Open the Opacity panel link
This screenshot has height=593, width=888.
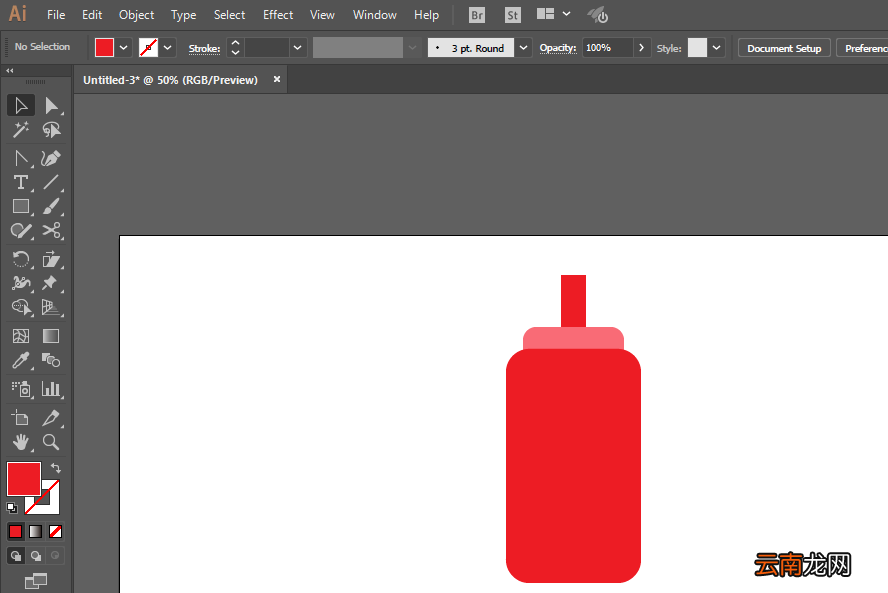(558, 48)
